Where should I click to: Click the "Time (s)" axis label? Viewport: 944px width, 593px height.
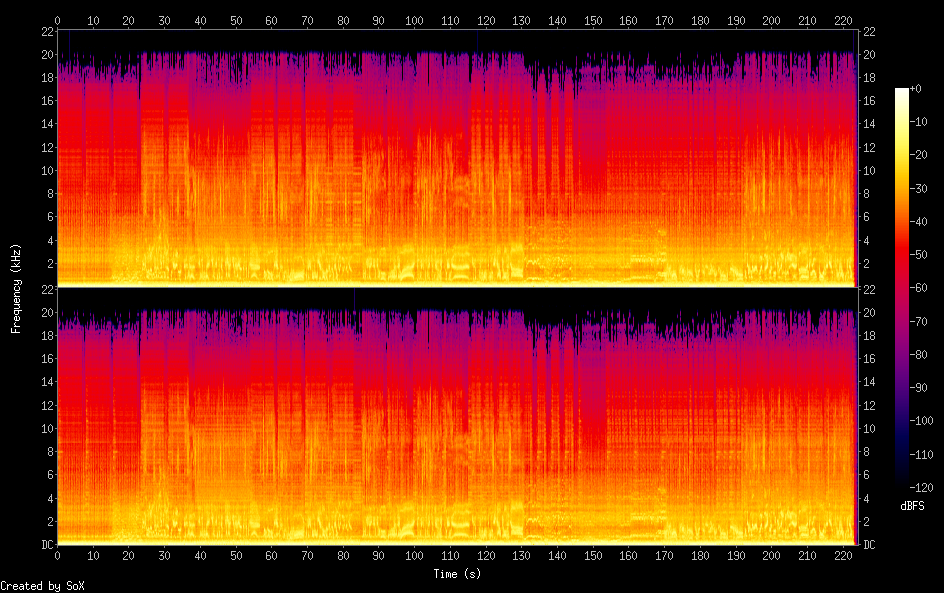point(457,574)
